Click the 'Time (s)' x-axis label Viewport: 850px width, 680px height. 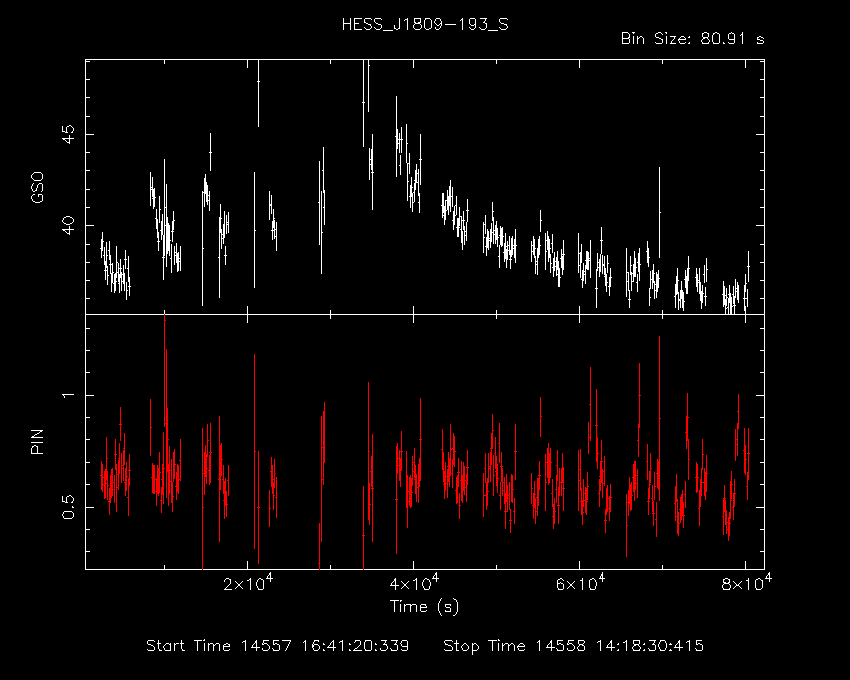(x=424, y=606)
